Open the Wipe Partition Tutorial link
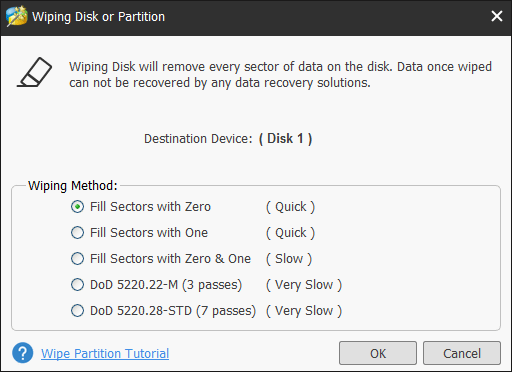 [105, 353]
